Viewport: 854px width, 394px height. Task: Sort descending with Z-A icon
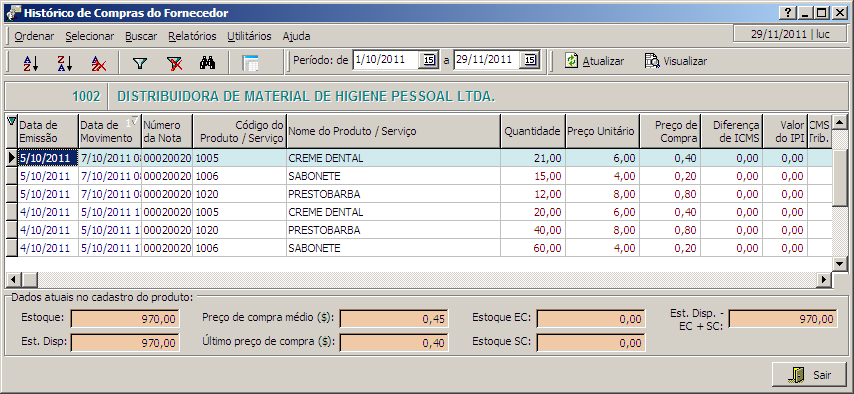(65, 62)
